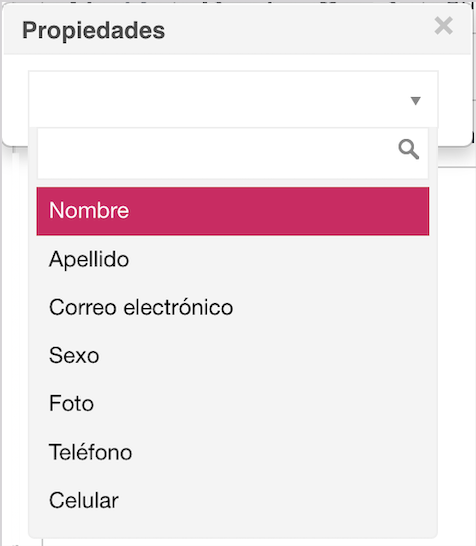Focus the search field above the options
Viewport: 476px width, 546px height.
click(233, 153)
